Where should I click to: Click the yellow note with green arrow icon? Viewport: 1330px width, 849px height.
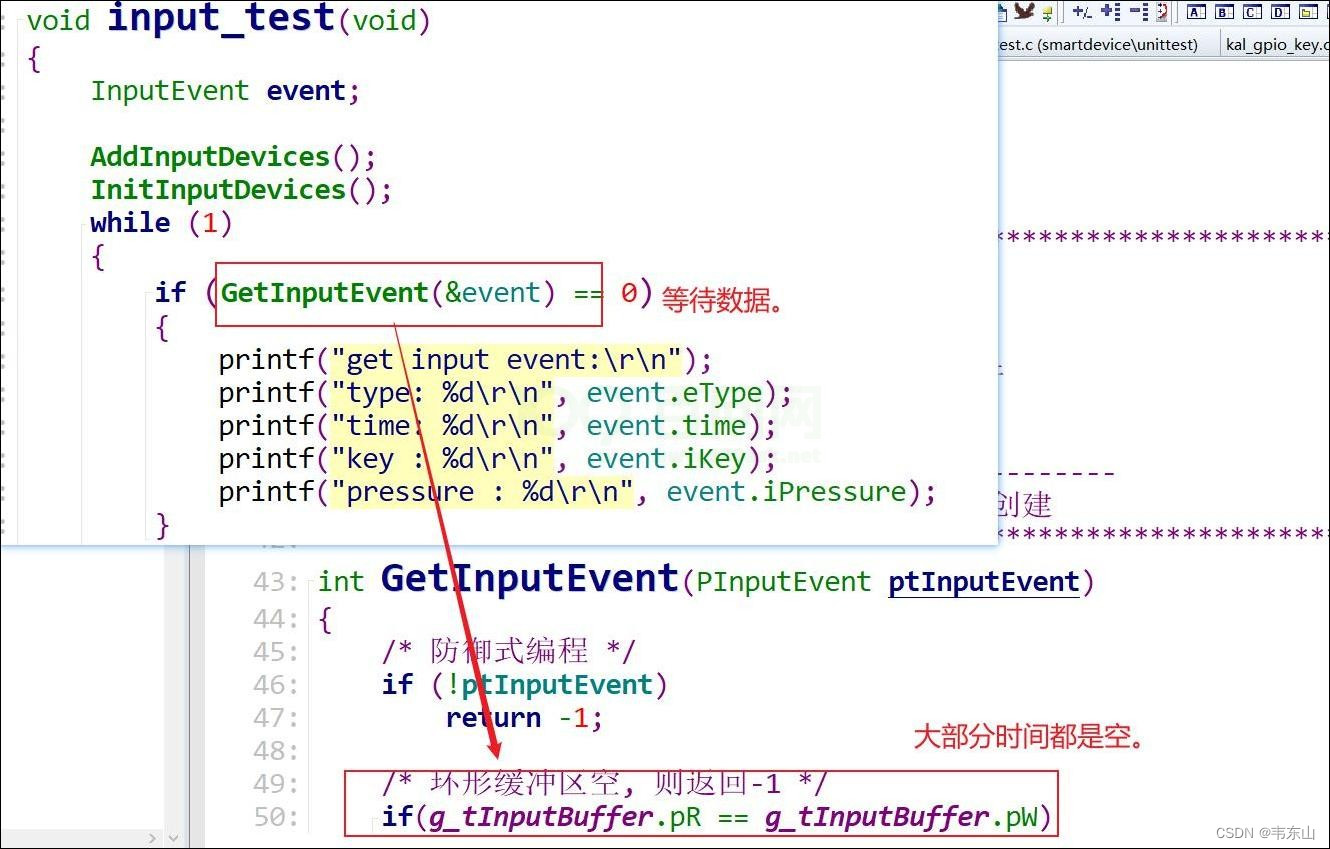pos(1047,13)
